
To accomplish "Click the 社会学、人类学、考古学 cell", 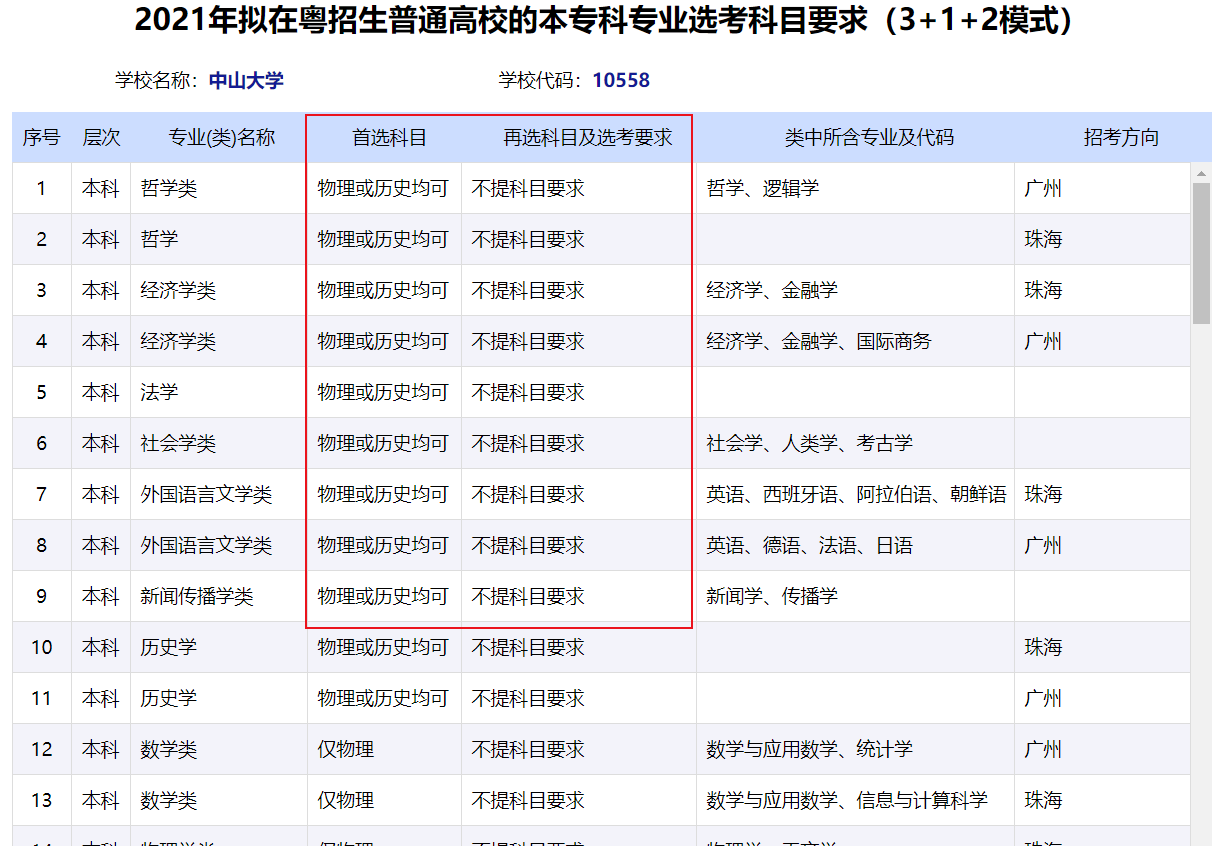I will (809, 444).
